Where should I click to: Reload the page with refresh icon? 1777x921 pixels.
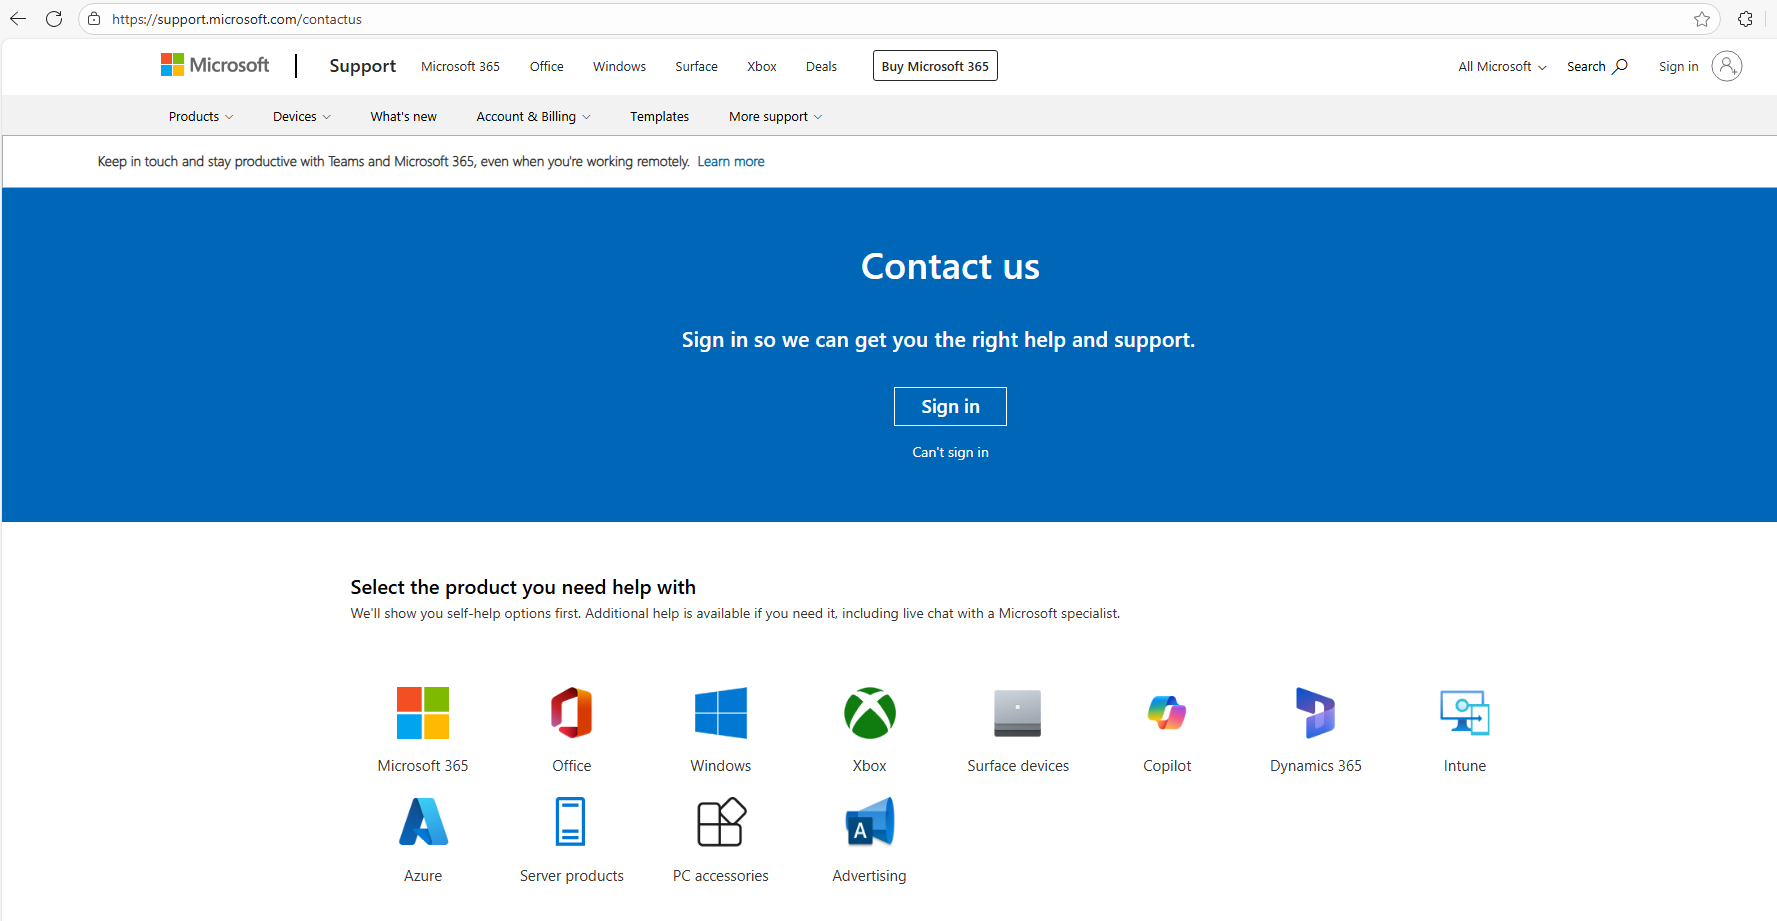tap(54, 19)
